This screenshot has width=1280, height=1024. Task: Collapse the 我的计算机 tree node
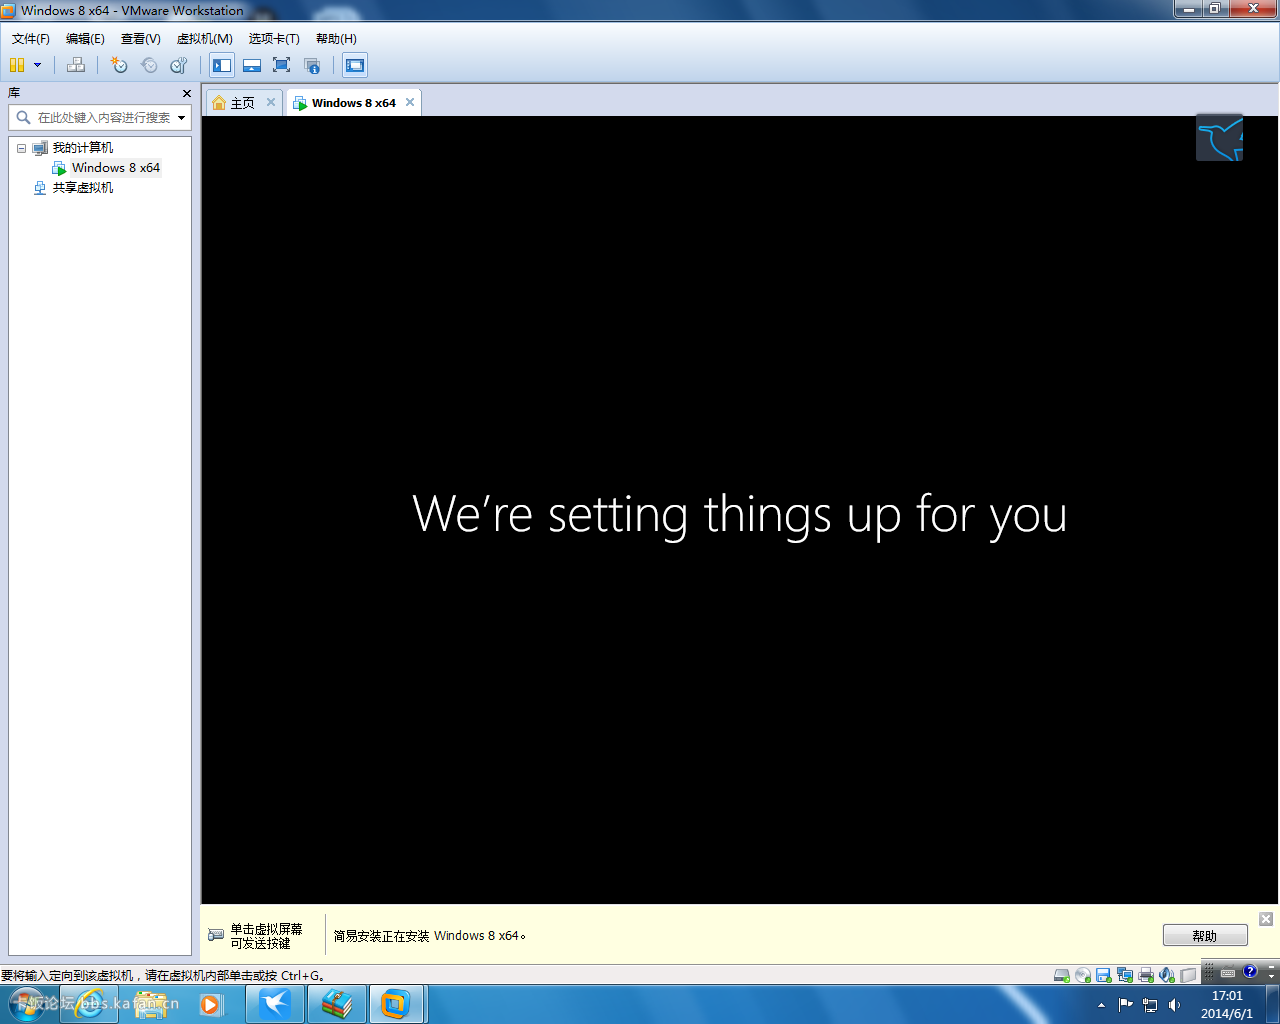coord(21,148)
